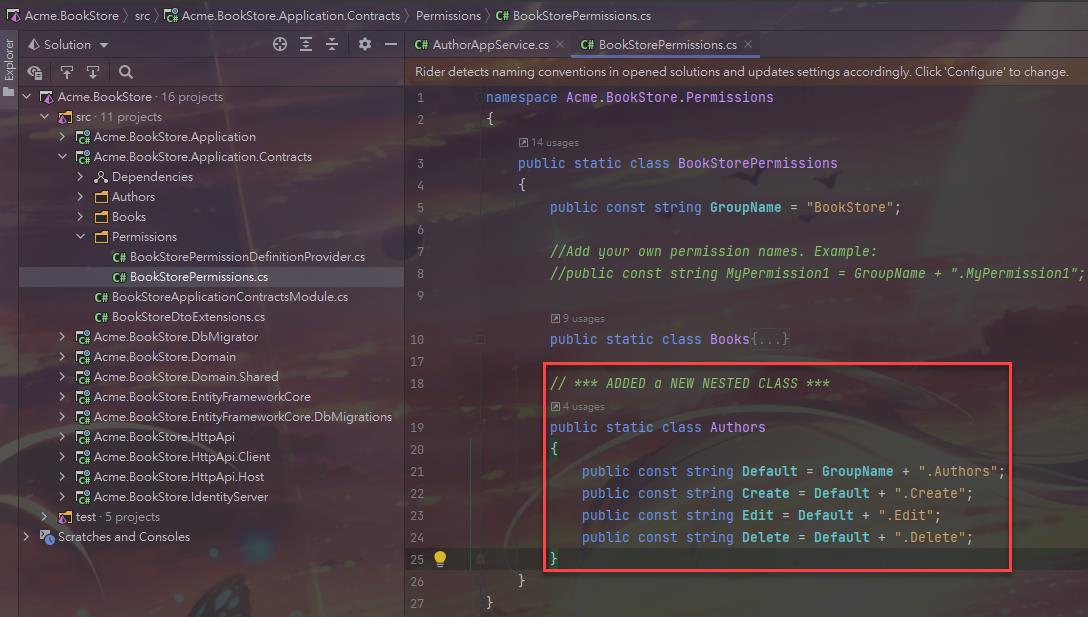Open Solution panel settings gear
1088x617 pixels.
365,45
